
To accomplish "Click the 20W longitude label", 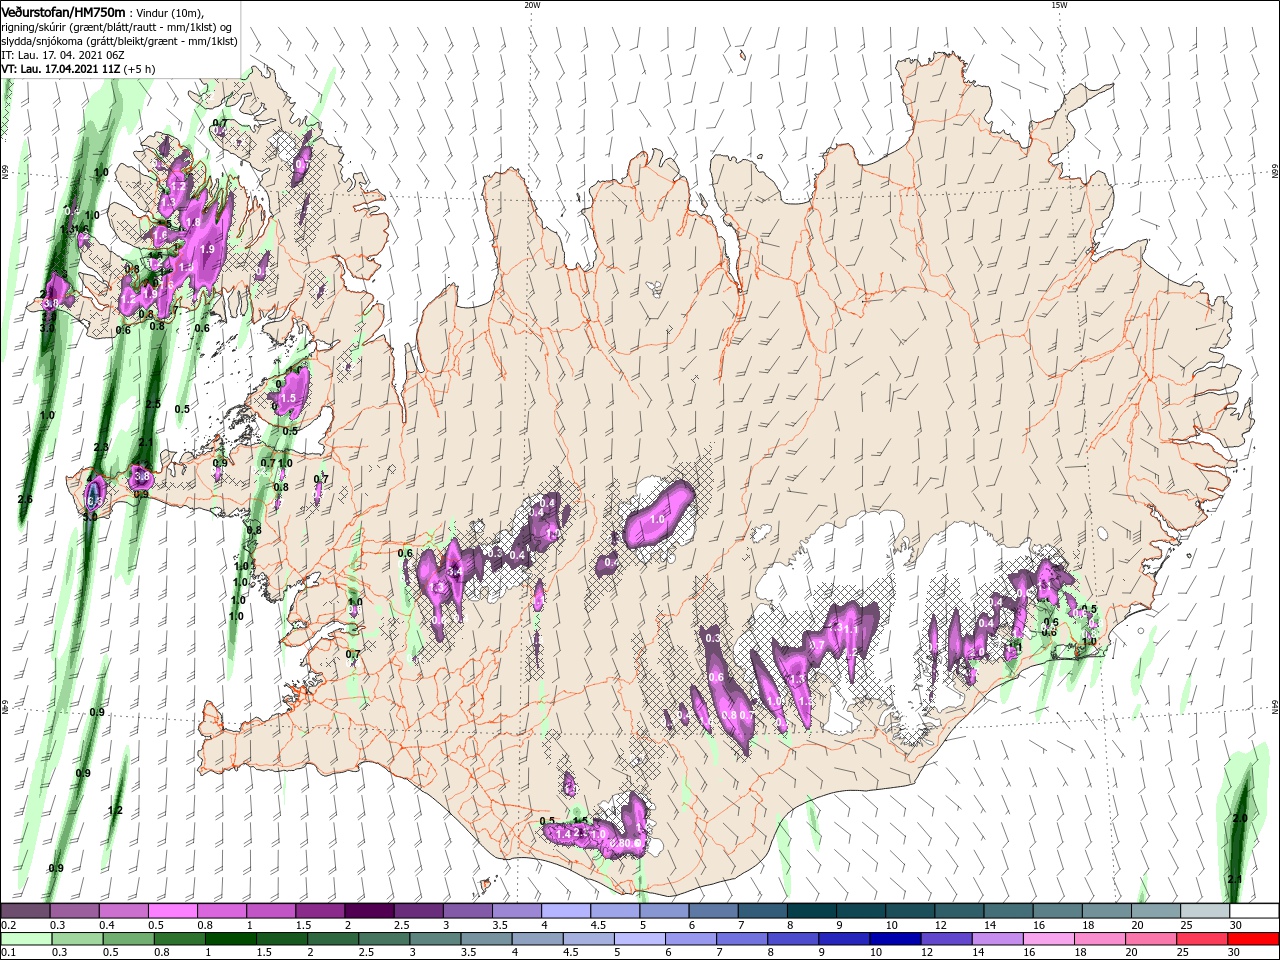I will (x=532, y=5).
